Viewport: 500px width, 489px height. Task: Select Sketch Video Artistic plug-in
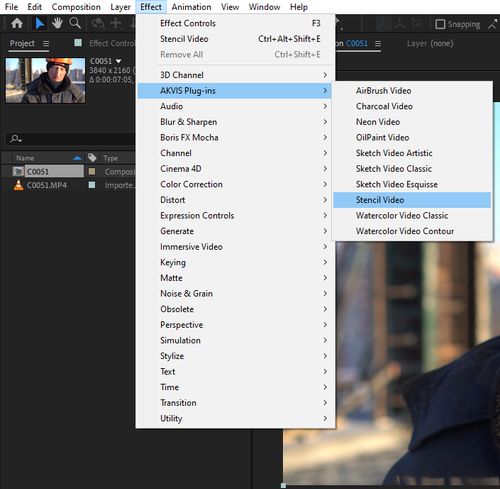click(412, 153)
